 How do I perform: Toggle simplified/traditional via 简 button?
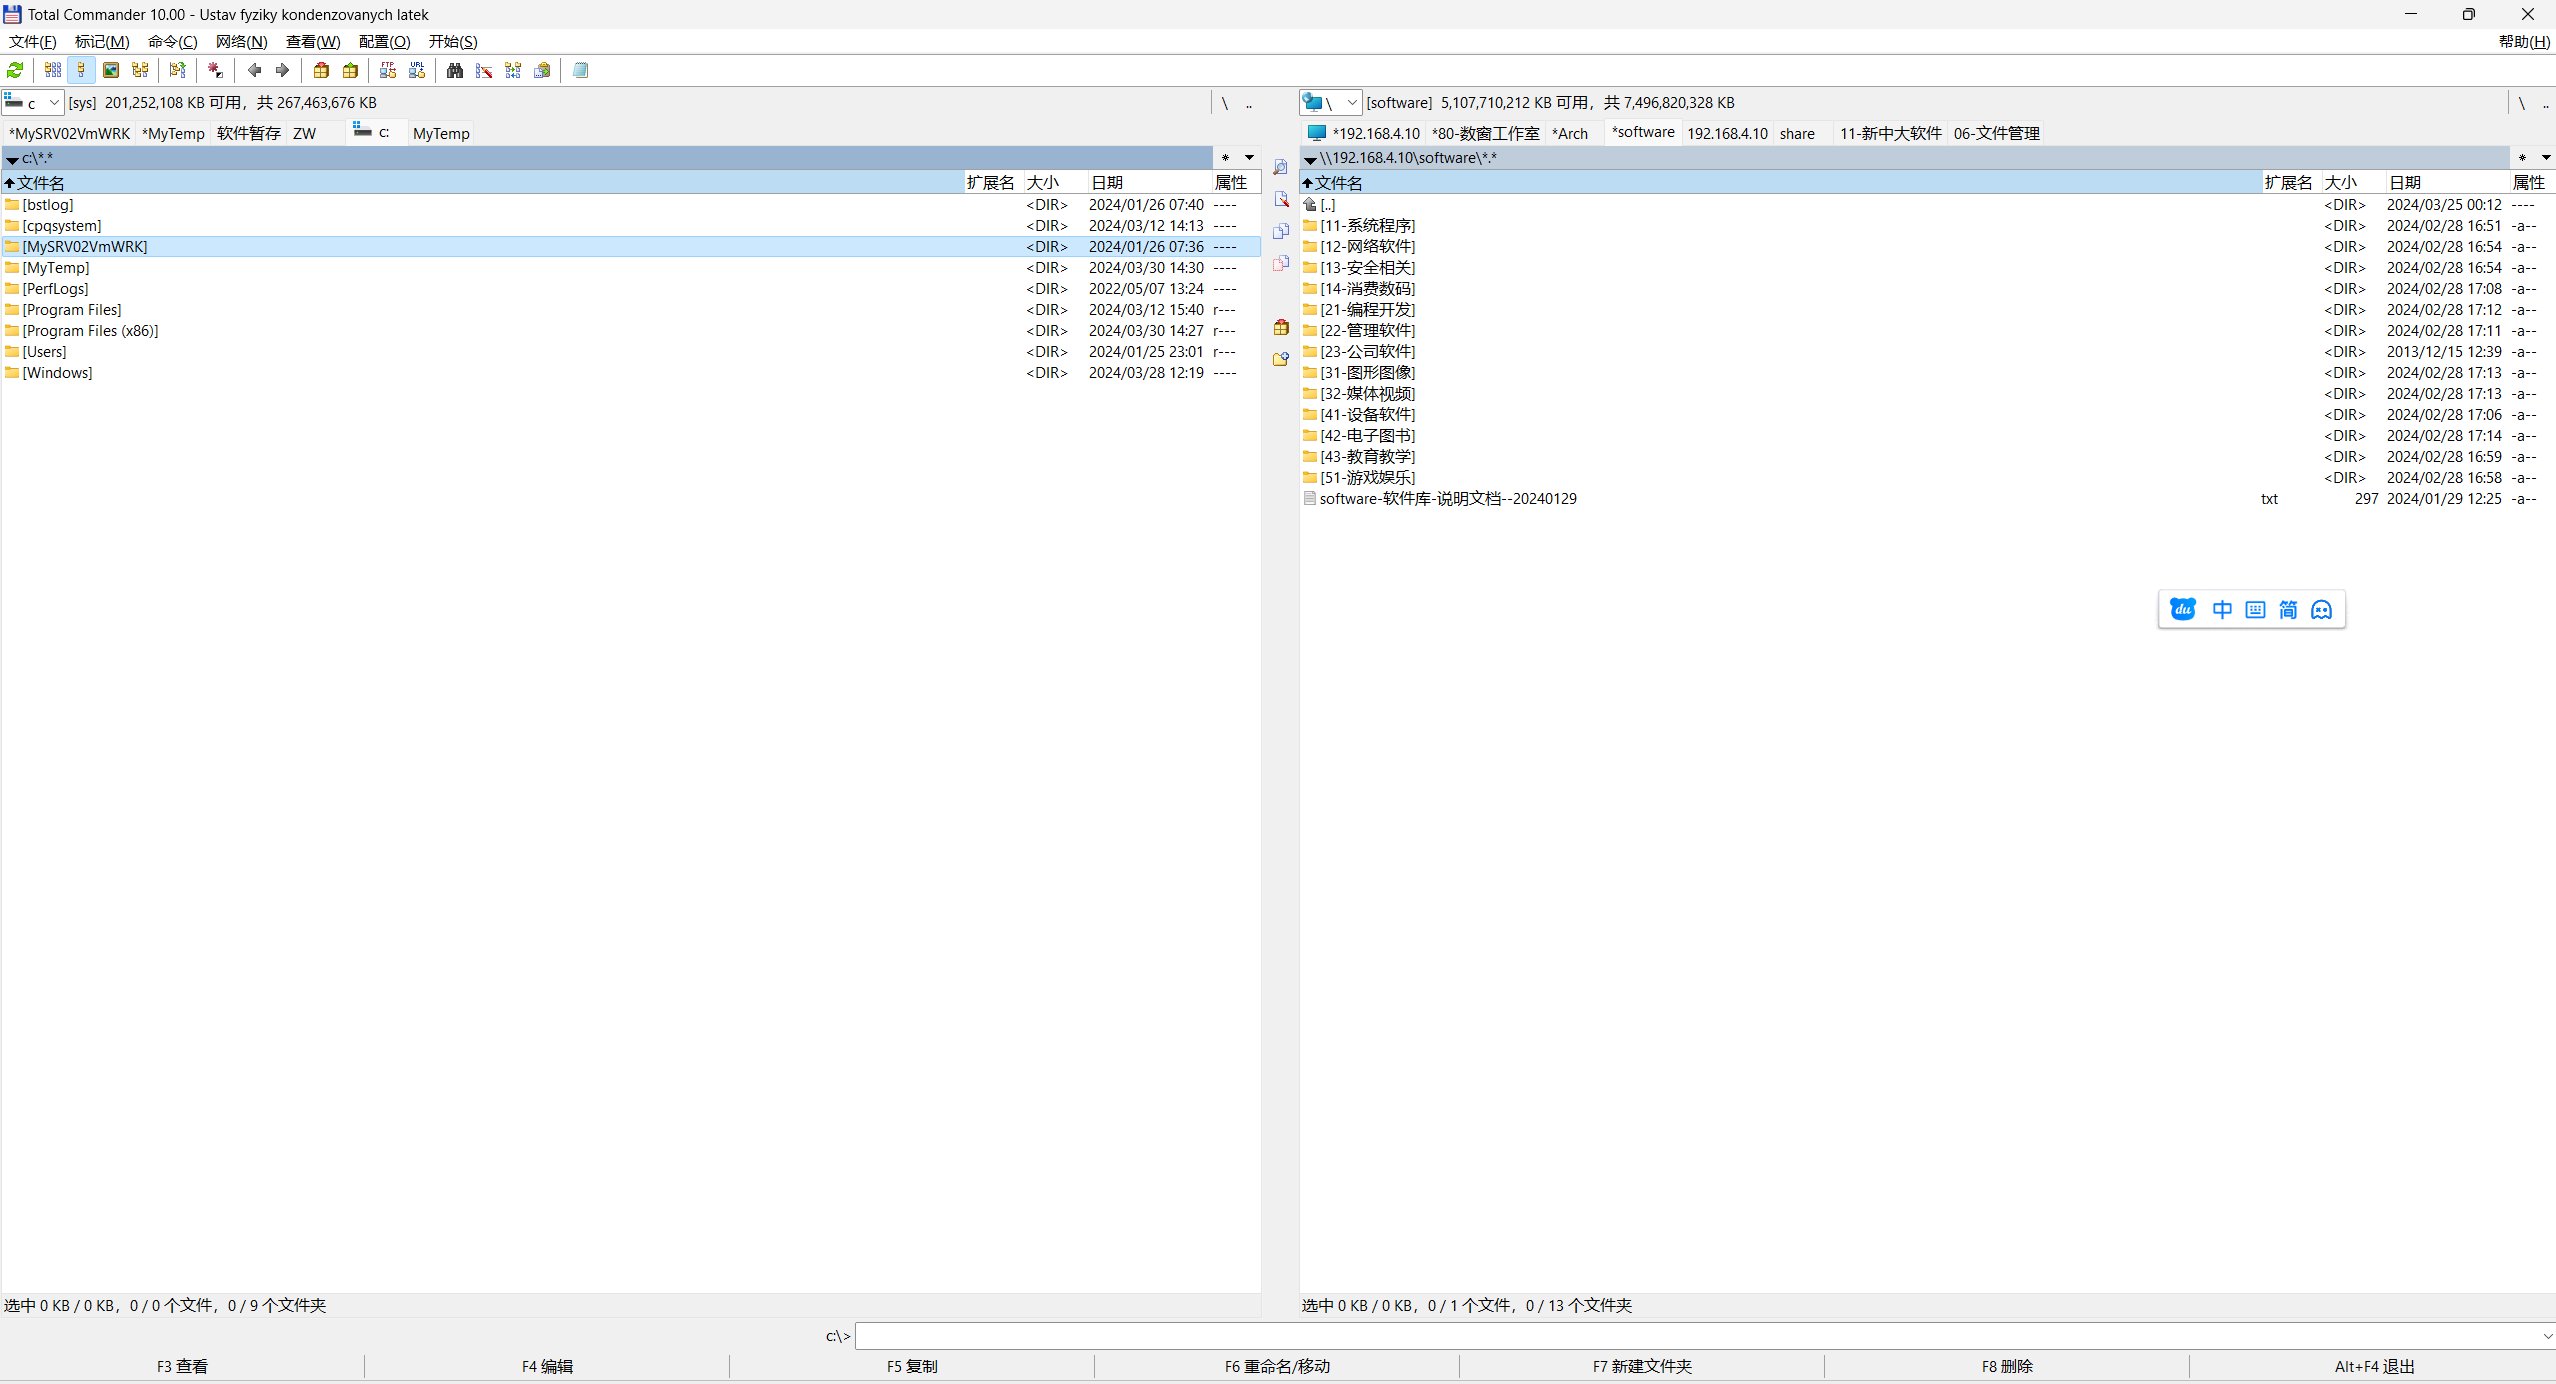[x=2288, y=610]
